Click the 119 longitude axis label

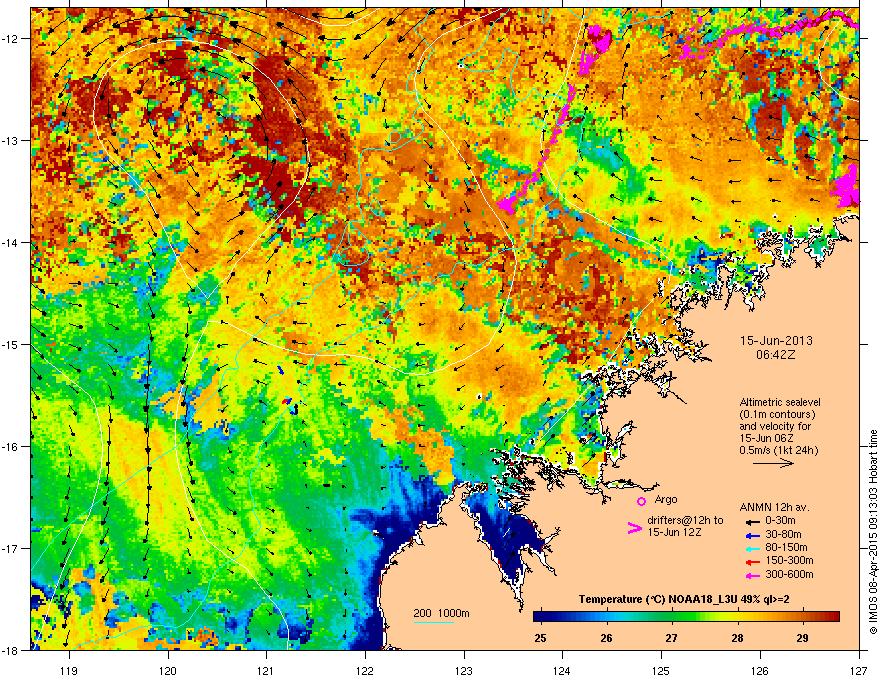69,670
